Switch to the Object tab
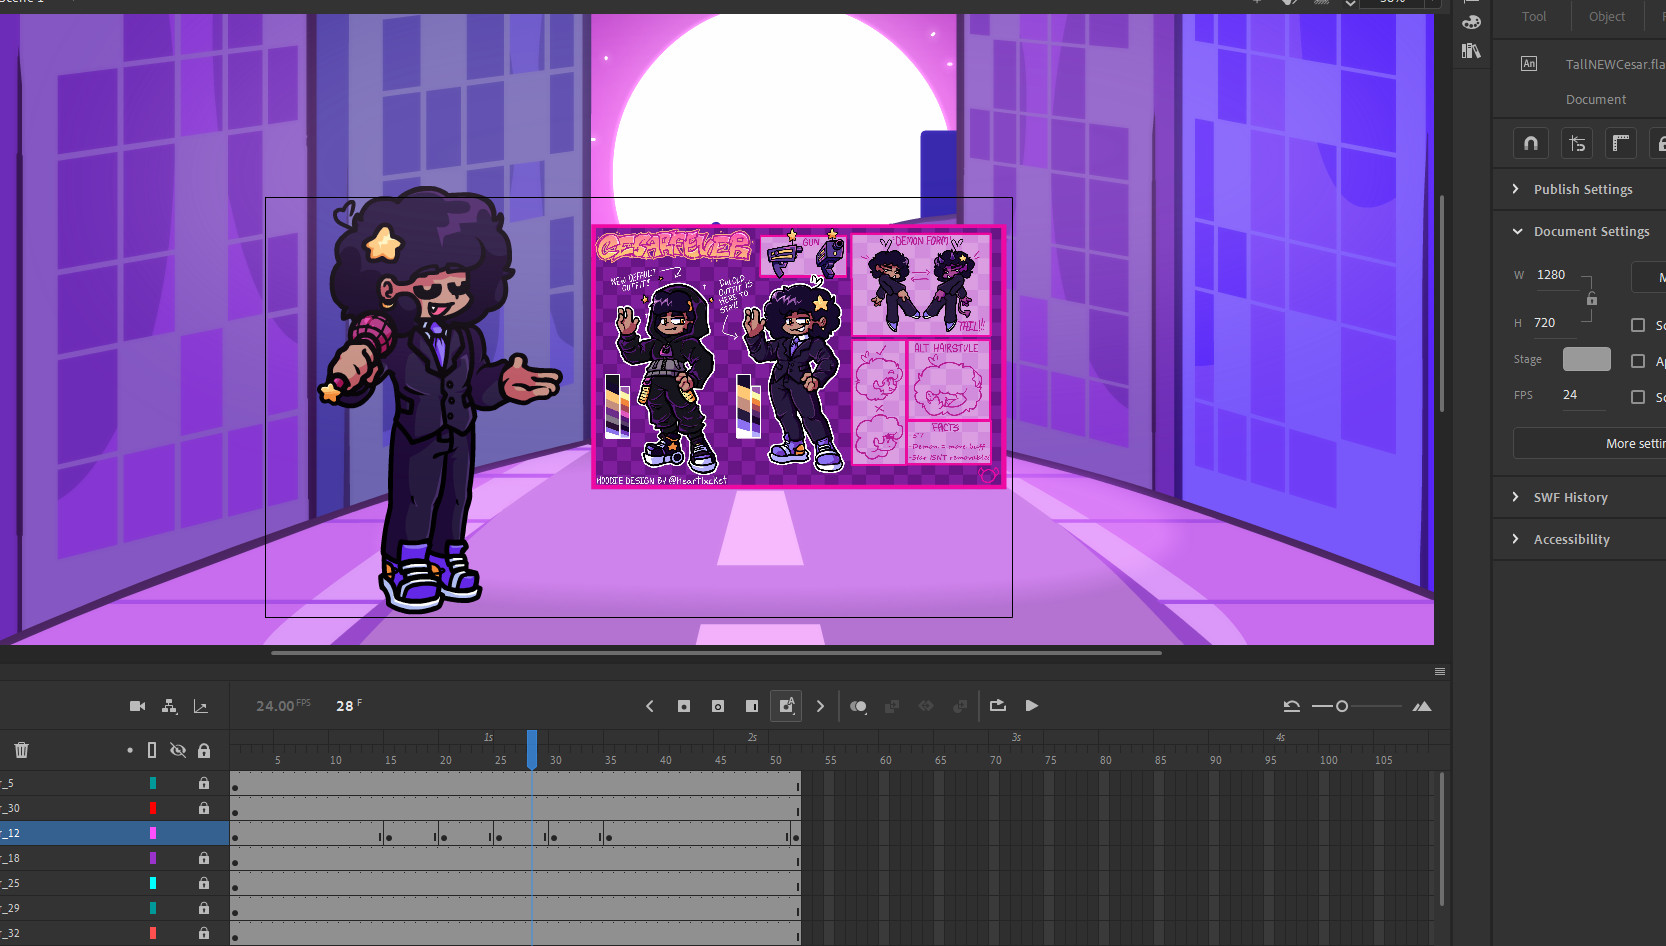The image size is (1666, 946). pos(1606,16)
